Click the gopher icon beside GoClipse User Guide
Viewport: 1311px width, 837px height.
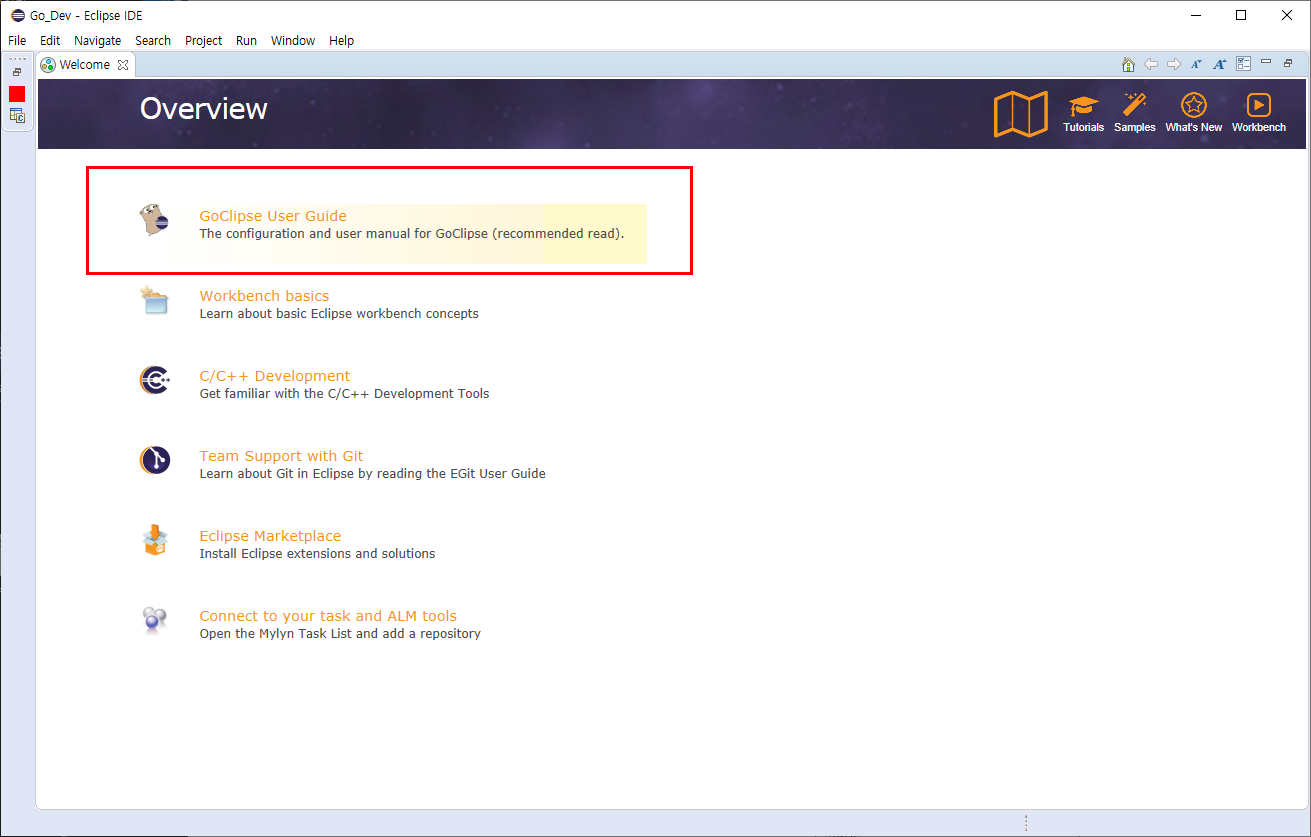(x=153, y=220)
